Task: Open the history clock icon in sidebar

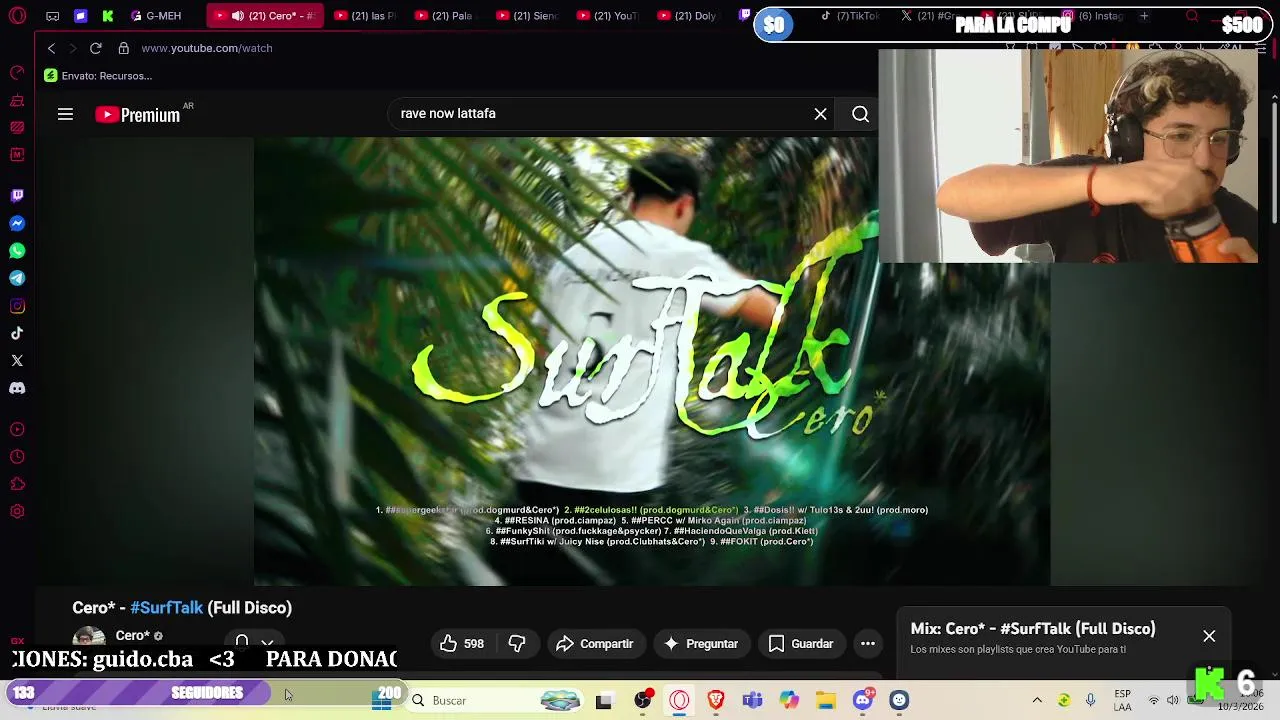Action: [x=17, y=457]
